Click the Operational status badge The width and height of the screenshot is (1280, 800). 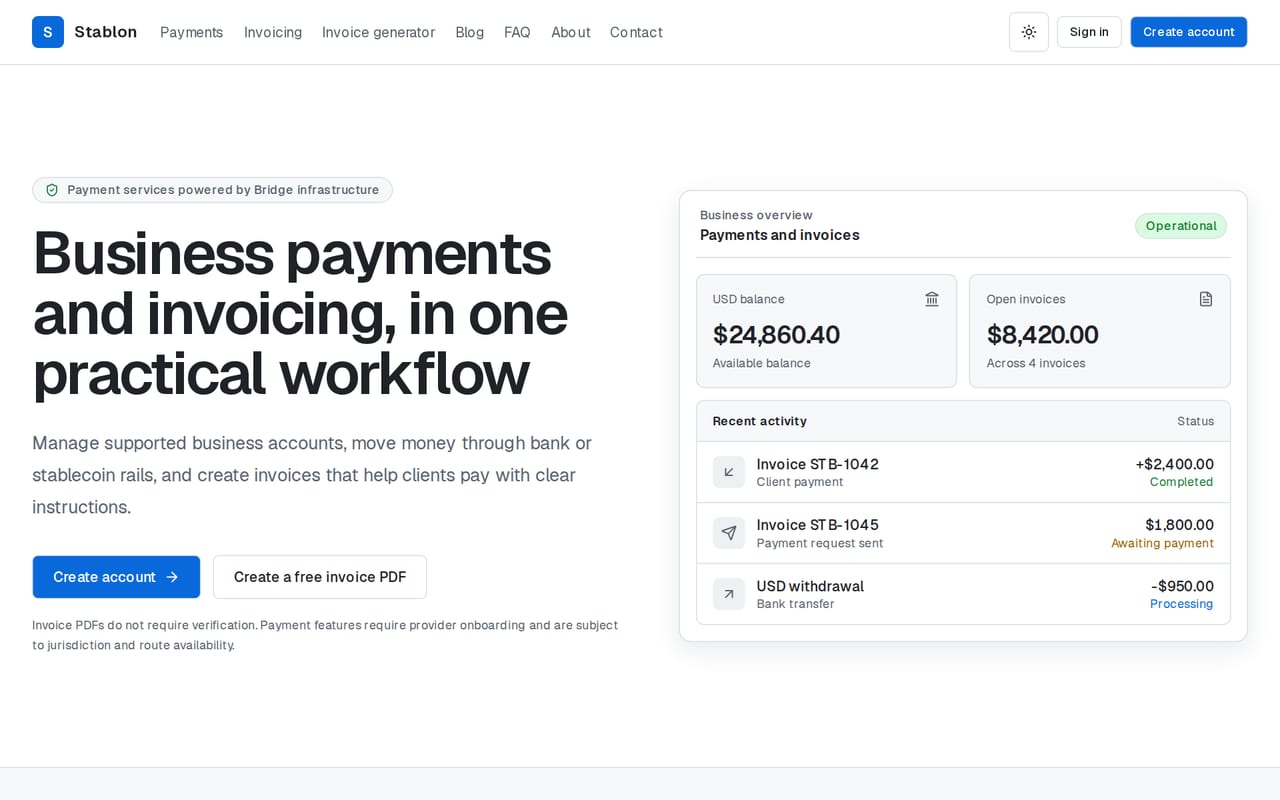click(x=1181, y=226)
